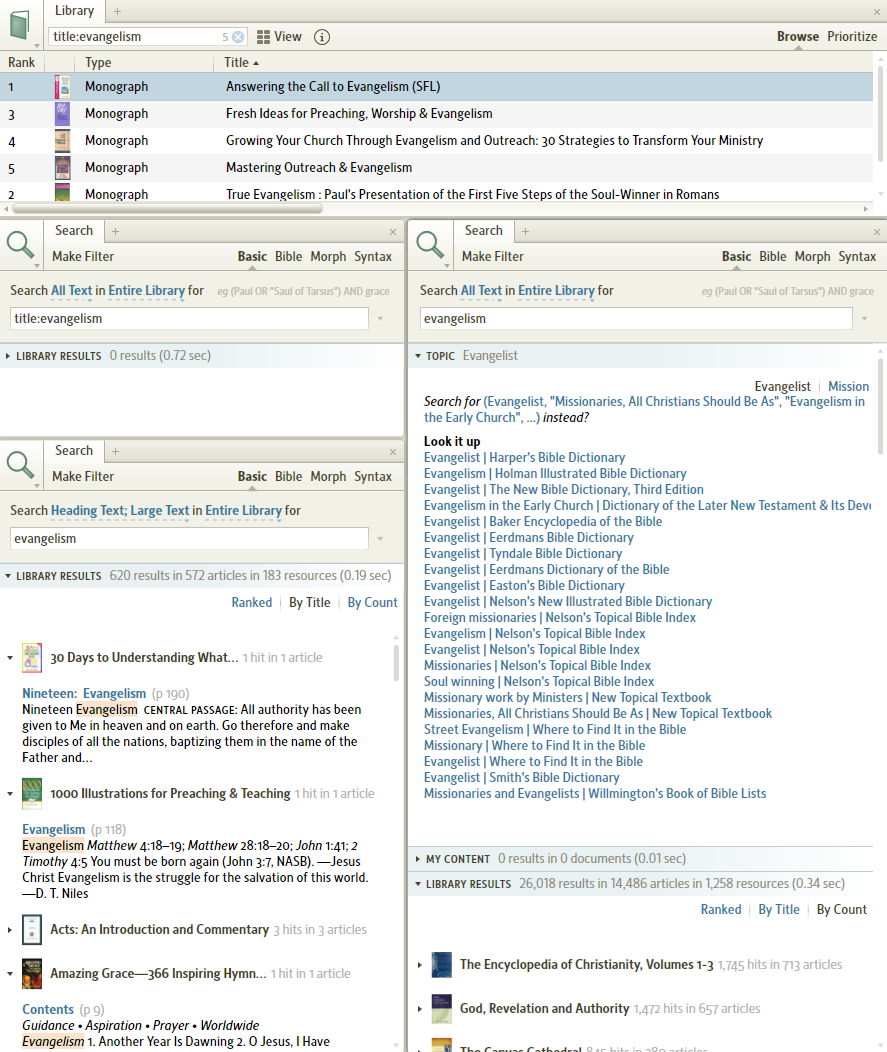The image size is (887, 1052).
Task: Show library information icon
Action: (322, 37)
